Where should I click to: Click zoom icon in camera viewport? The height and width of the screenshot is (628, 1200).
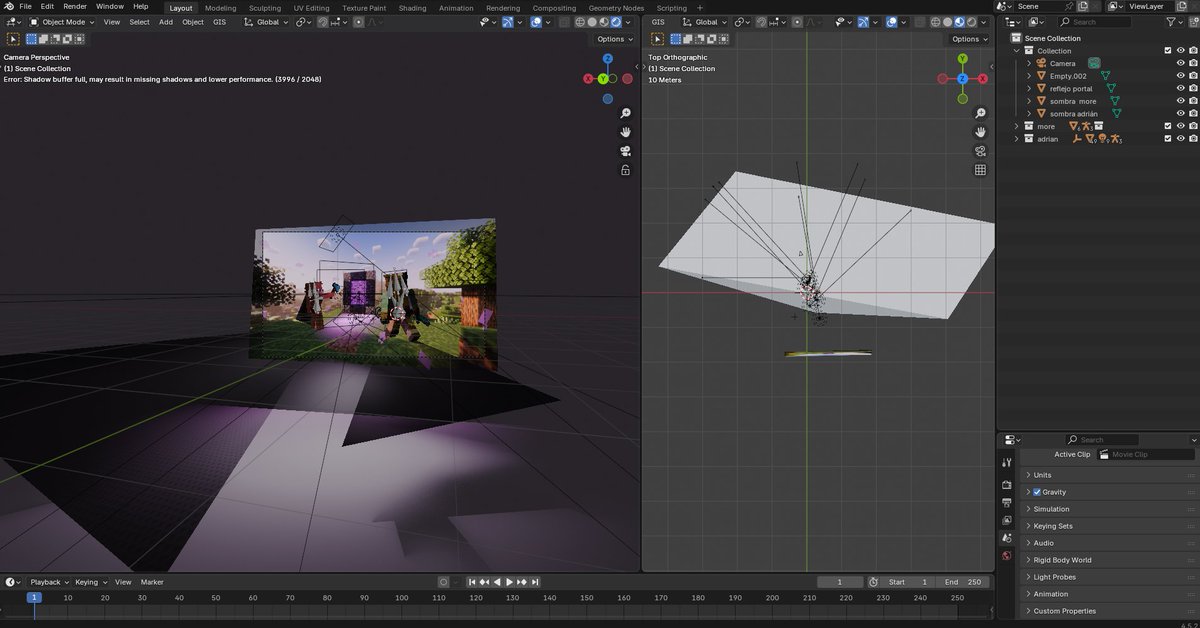(x=626, y=113)
